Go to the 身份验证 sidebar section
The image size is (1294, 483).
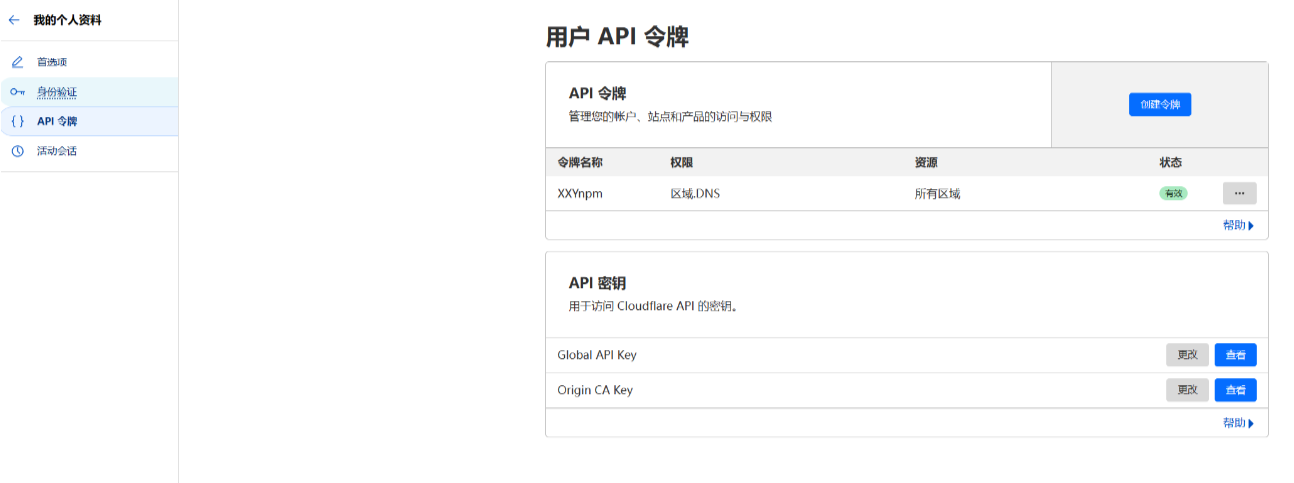pos(57,92)
